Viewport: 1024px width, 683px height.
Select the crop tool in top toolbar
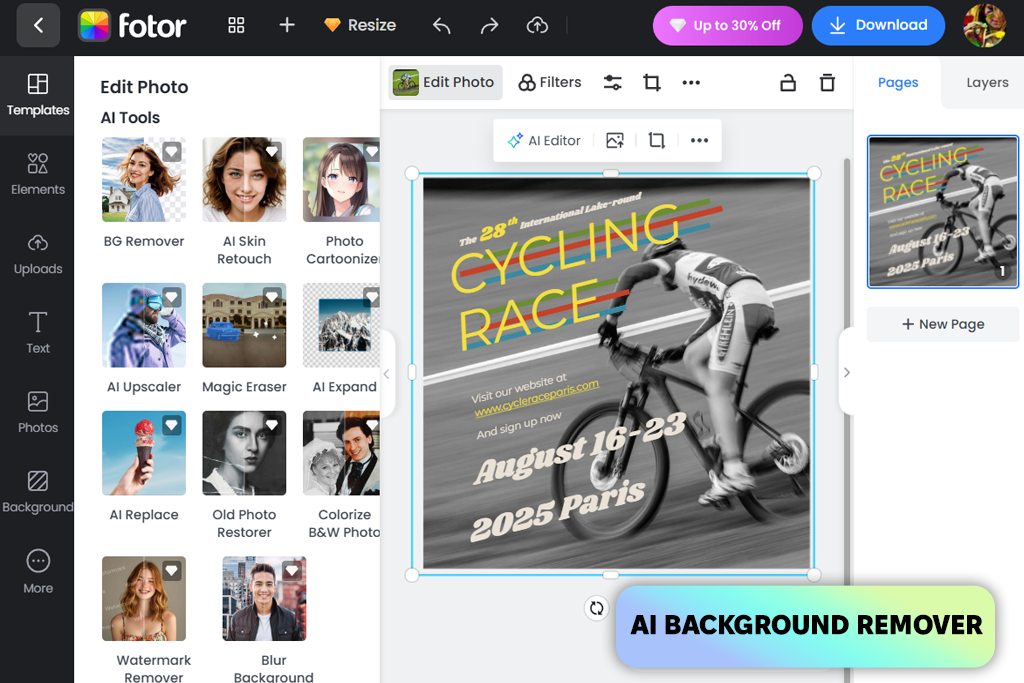tap(652, 82)
